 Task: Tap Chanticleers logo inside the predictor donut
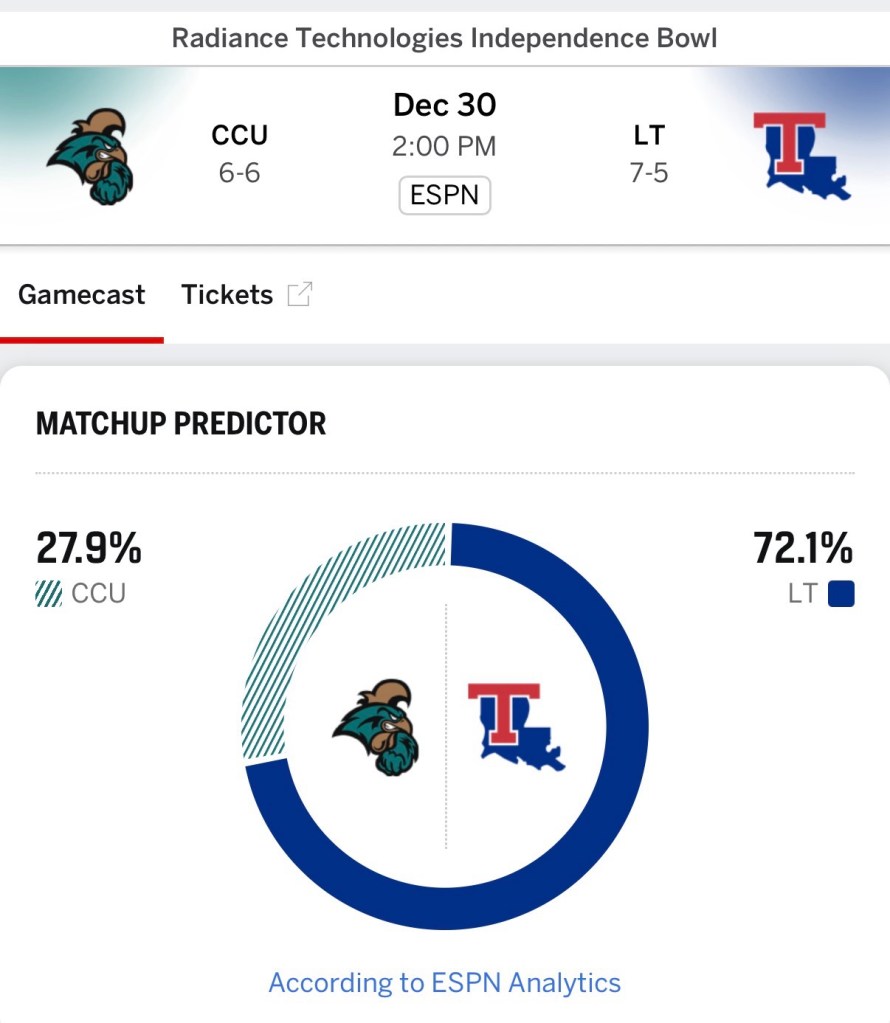[x=376, y=727]
